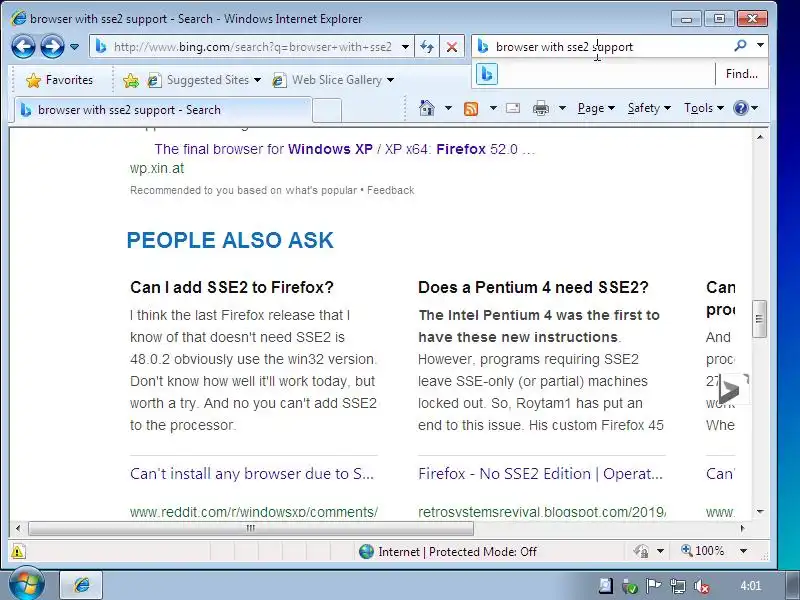The width and height of the screenshot is (800, 600).
Task: Open the Suggested Sites favorites link
Action: [204, 80]
